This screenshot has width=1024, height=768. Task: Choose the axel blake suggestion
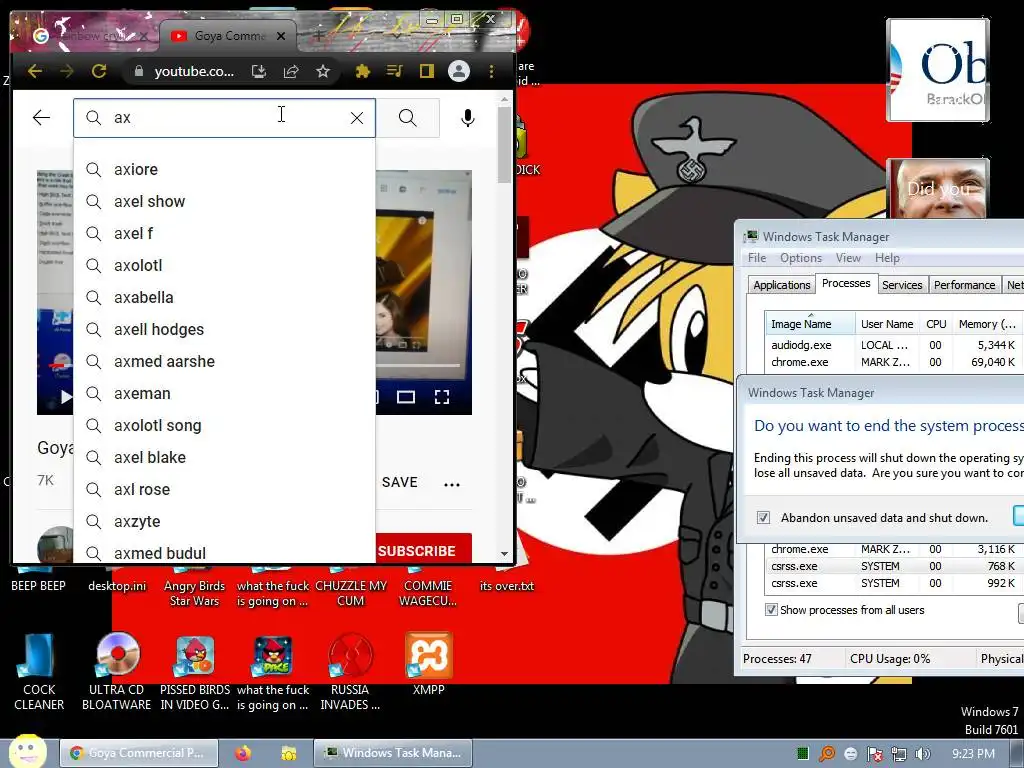225,457
